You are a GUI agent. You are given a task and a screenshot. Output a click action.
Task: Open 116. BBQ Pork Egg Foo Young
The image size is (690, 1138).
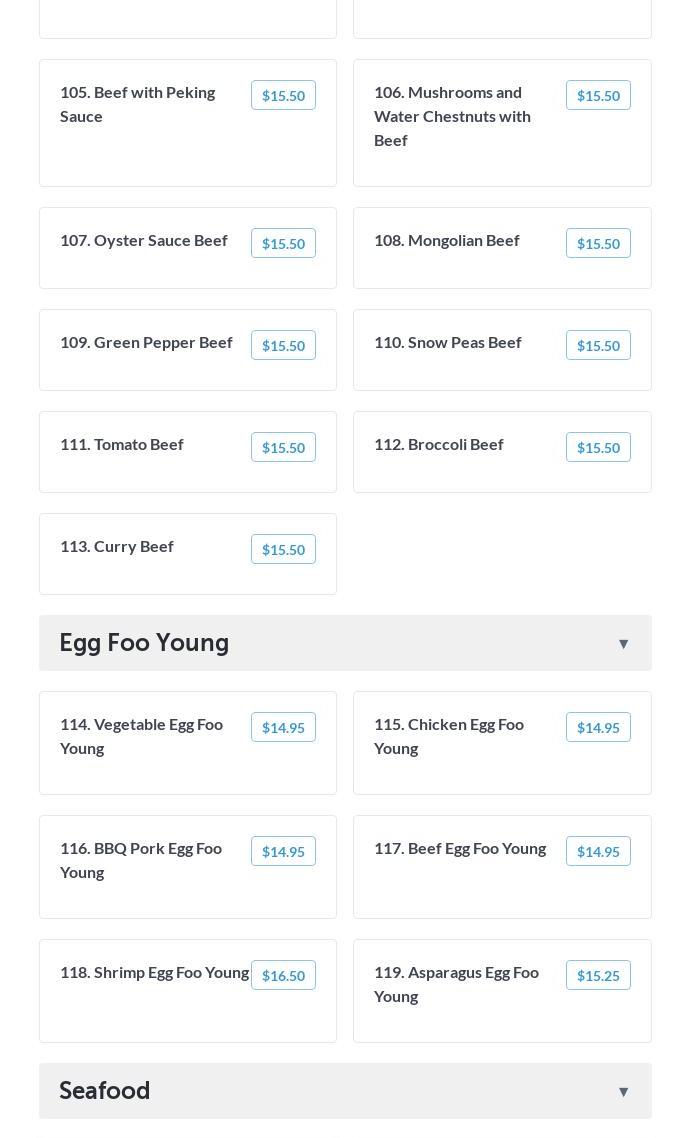tap(141, 860)
